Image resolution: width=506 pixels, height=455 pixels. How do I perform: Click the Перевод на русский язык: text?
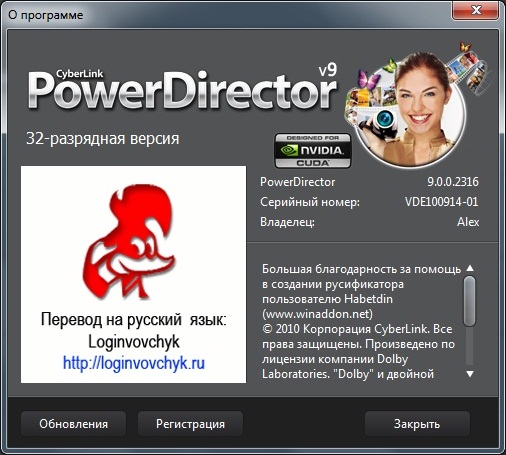pos(134,319)
